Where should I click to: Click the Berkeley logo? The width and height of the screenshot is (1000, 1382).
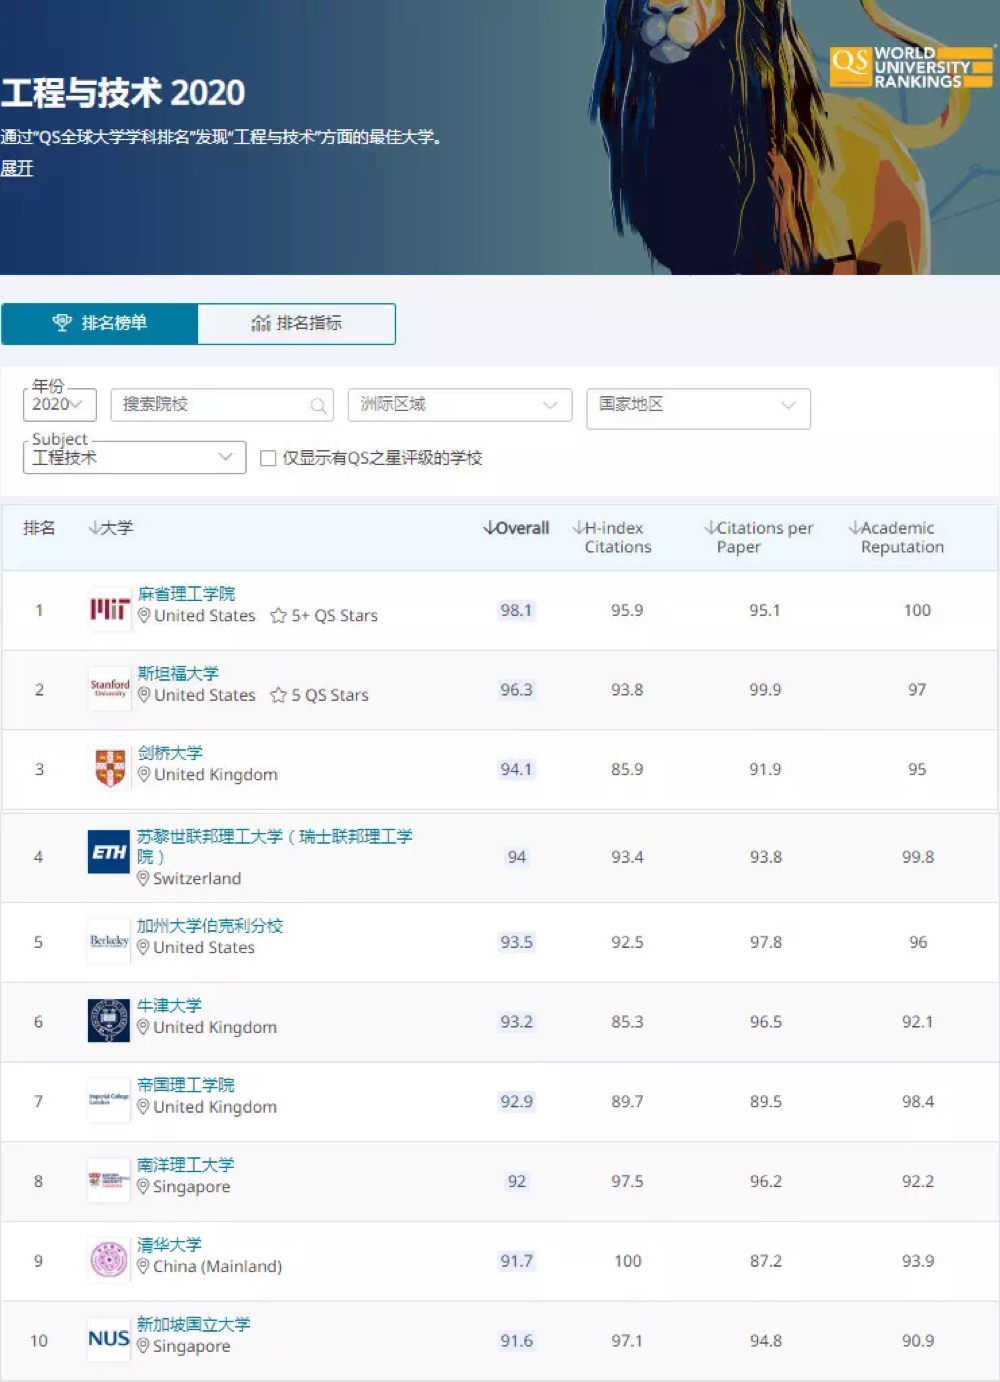coord(109,941)
